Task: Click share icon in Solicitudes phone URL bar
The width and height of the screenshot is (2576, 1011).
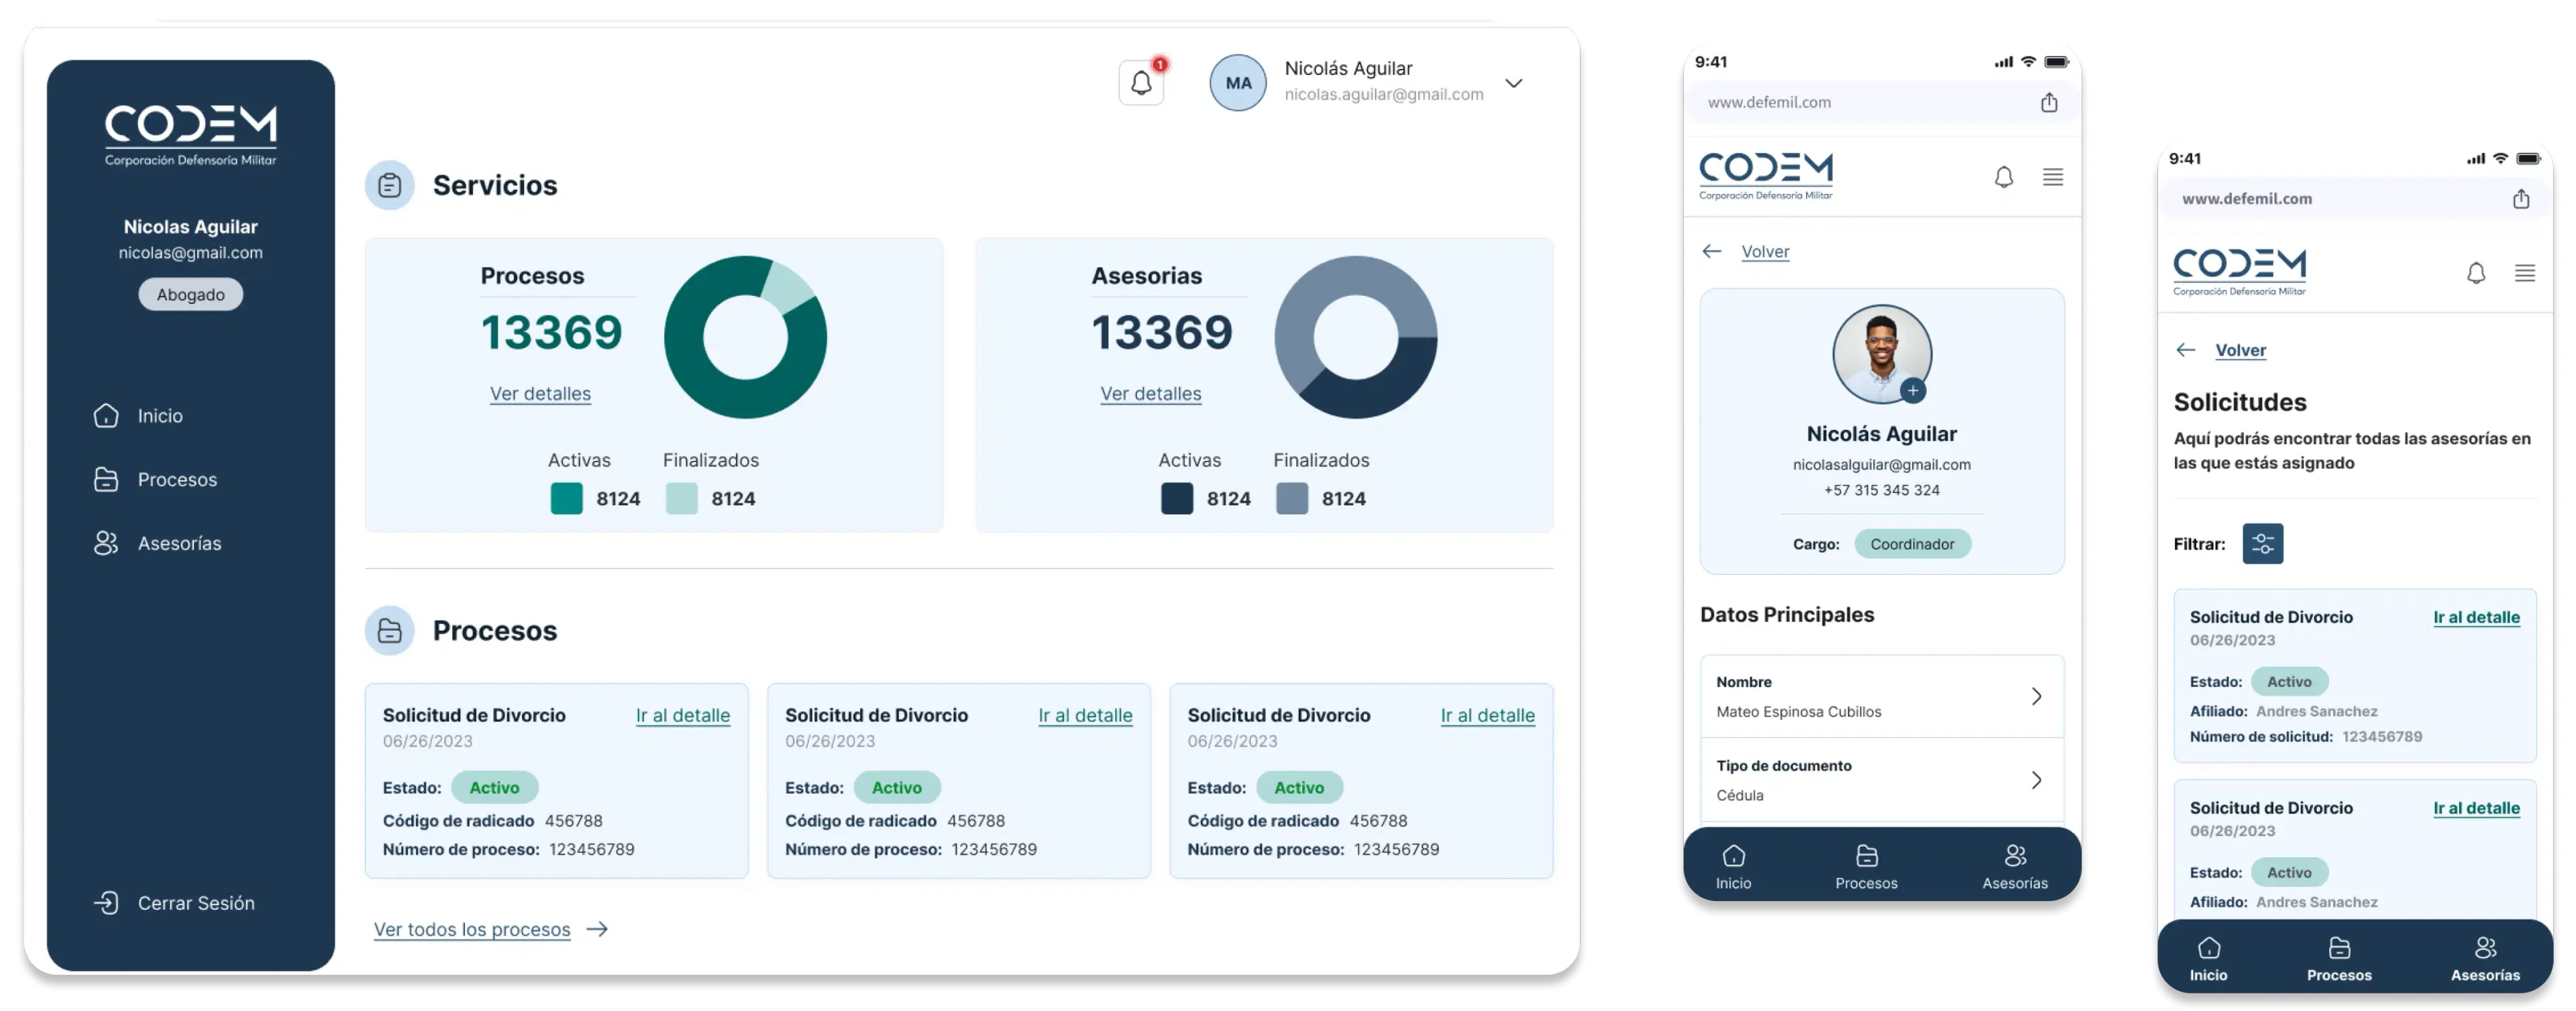Action: [x=2521, y=198]
